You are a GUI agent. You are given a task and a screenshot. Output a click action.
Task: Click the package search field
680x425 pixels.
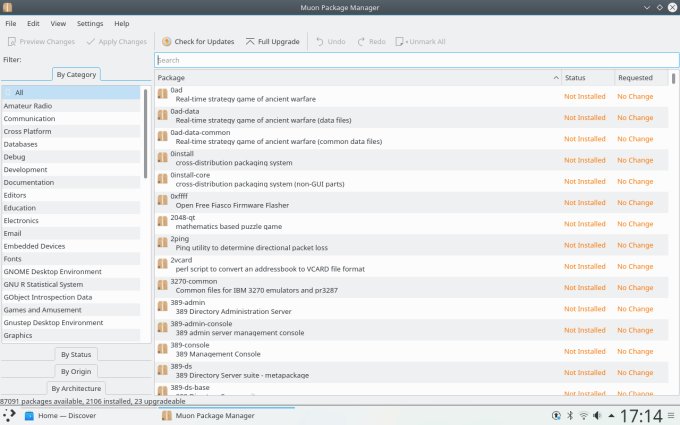pyautogui.click(x=417, y=60)
